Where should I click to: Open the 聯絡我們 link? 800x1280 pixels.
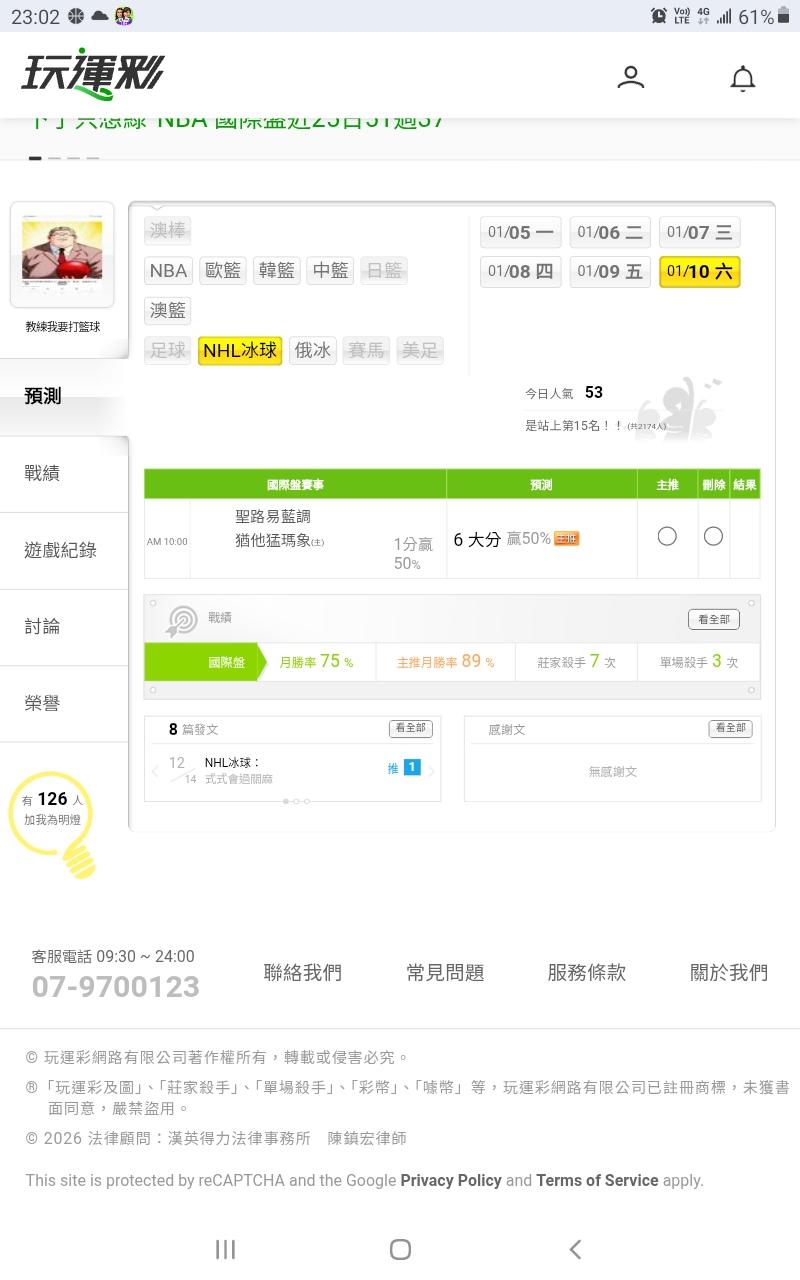302,972
